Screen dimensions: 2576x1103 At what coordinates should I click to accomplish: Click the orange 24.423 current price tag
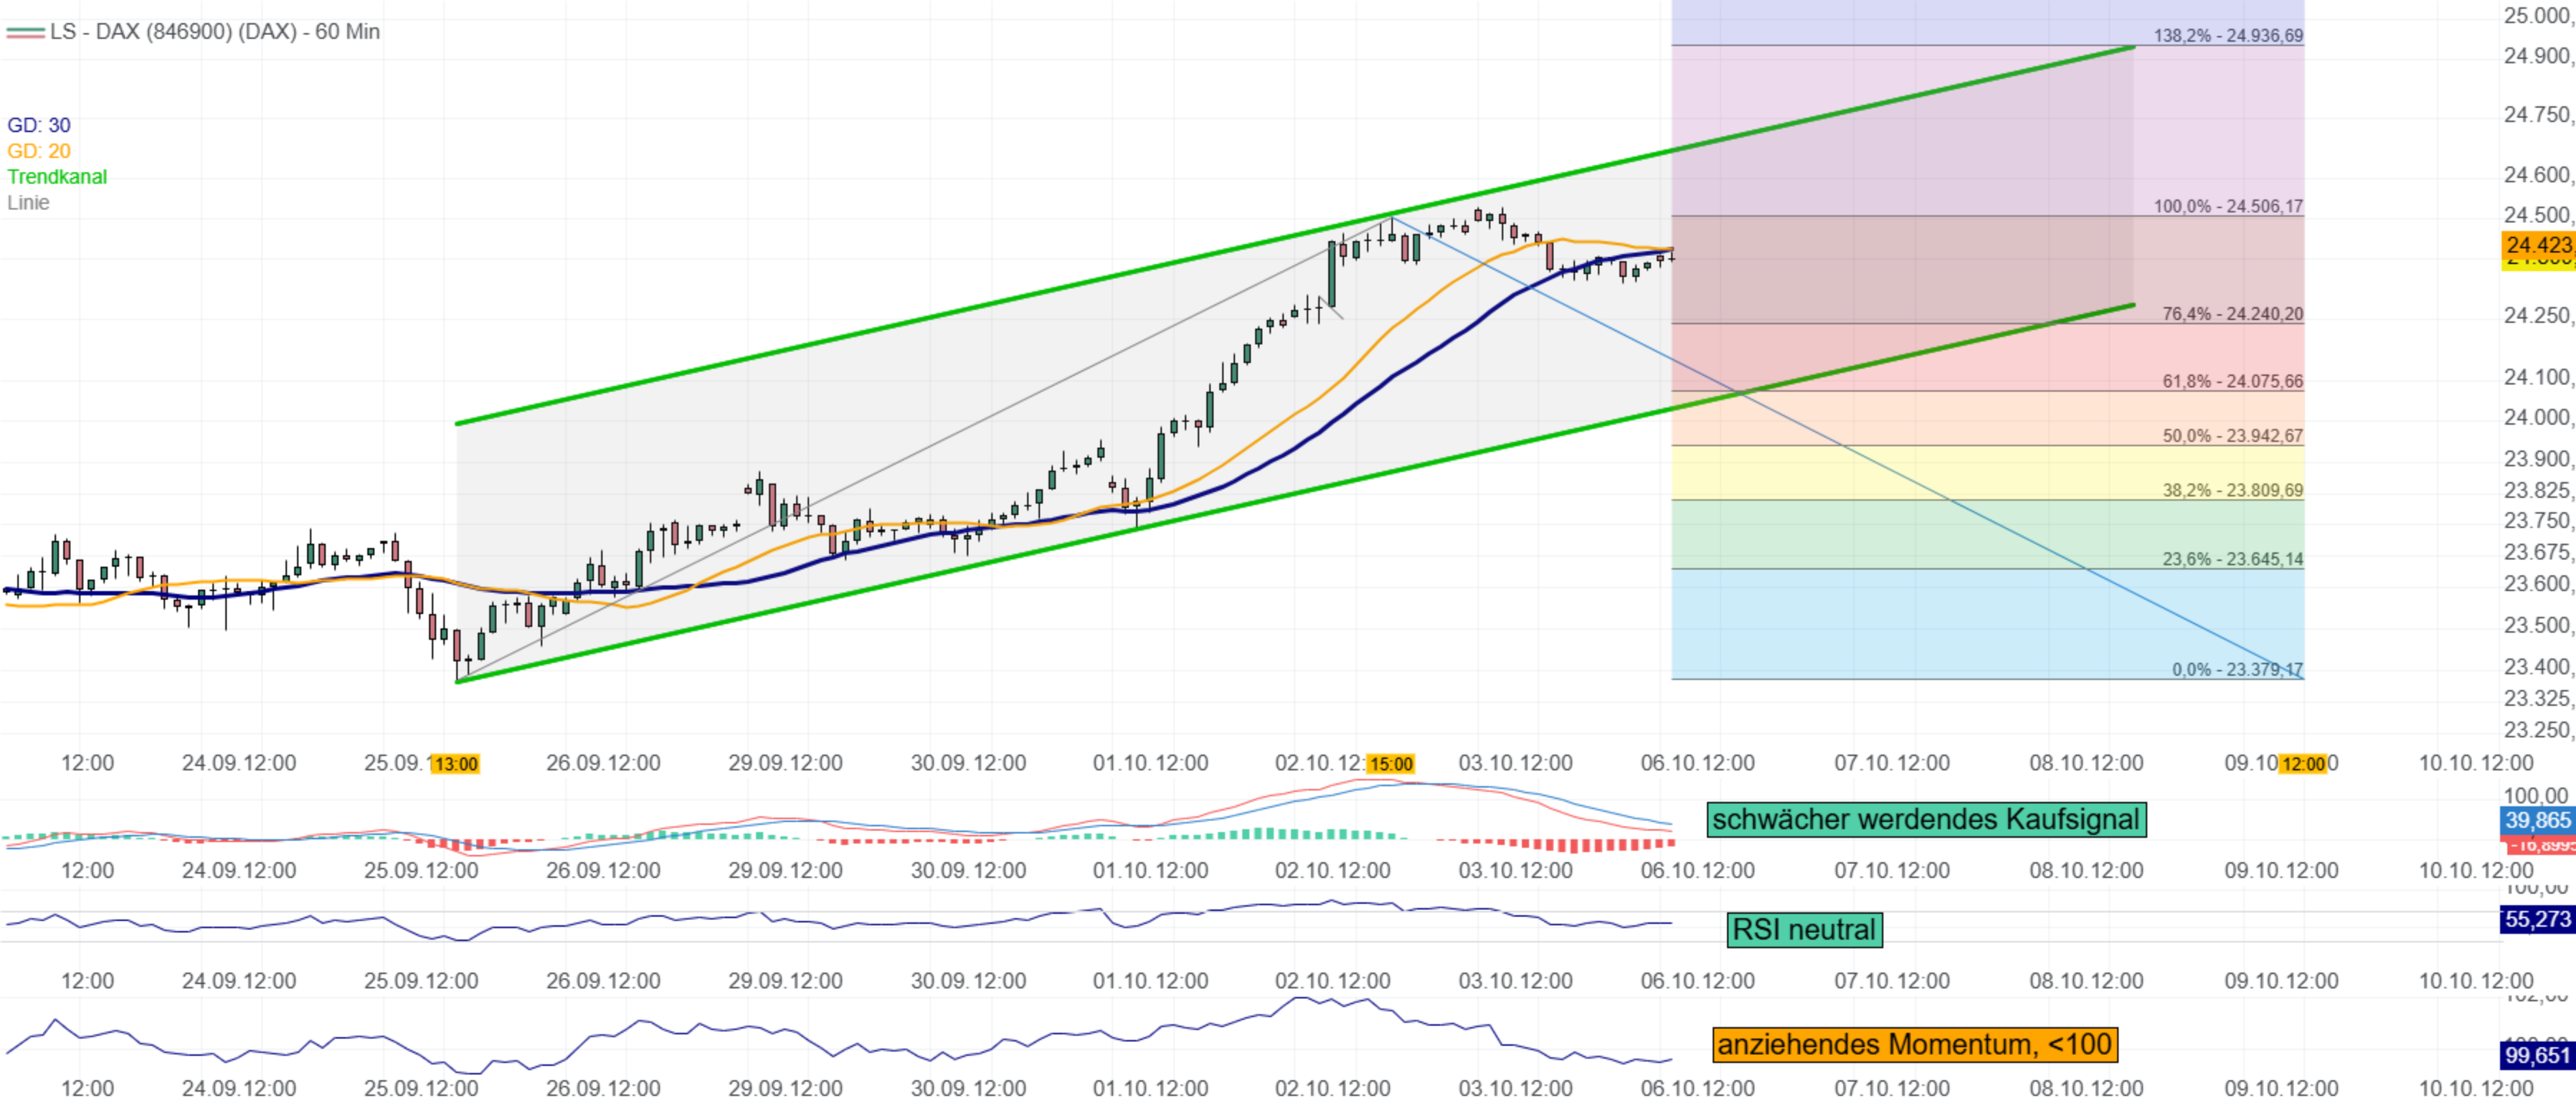(2537, 245)
